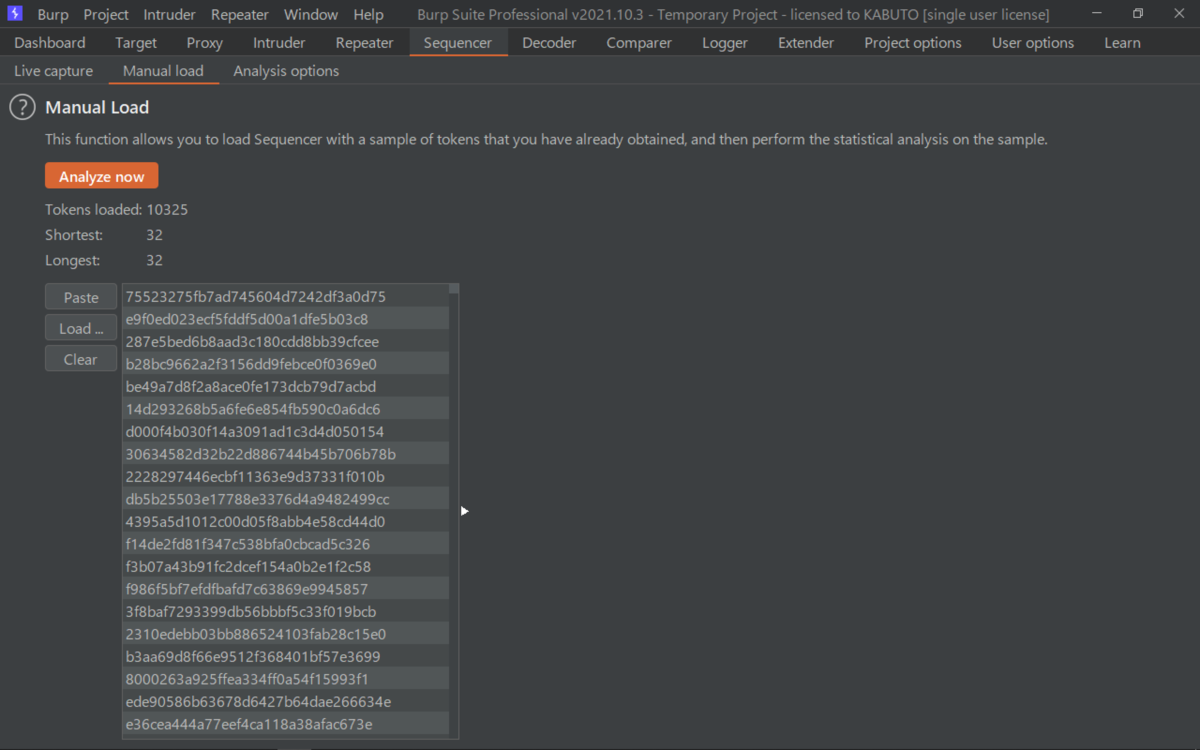
Task: Click the Burp Suite logo icon
Action: 15,14
